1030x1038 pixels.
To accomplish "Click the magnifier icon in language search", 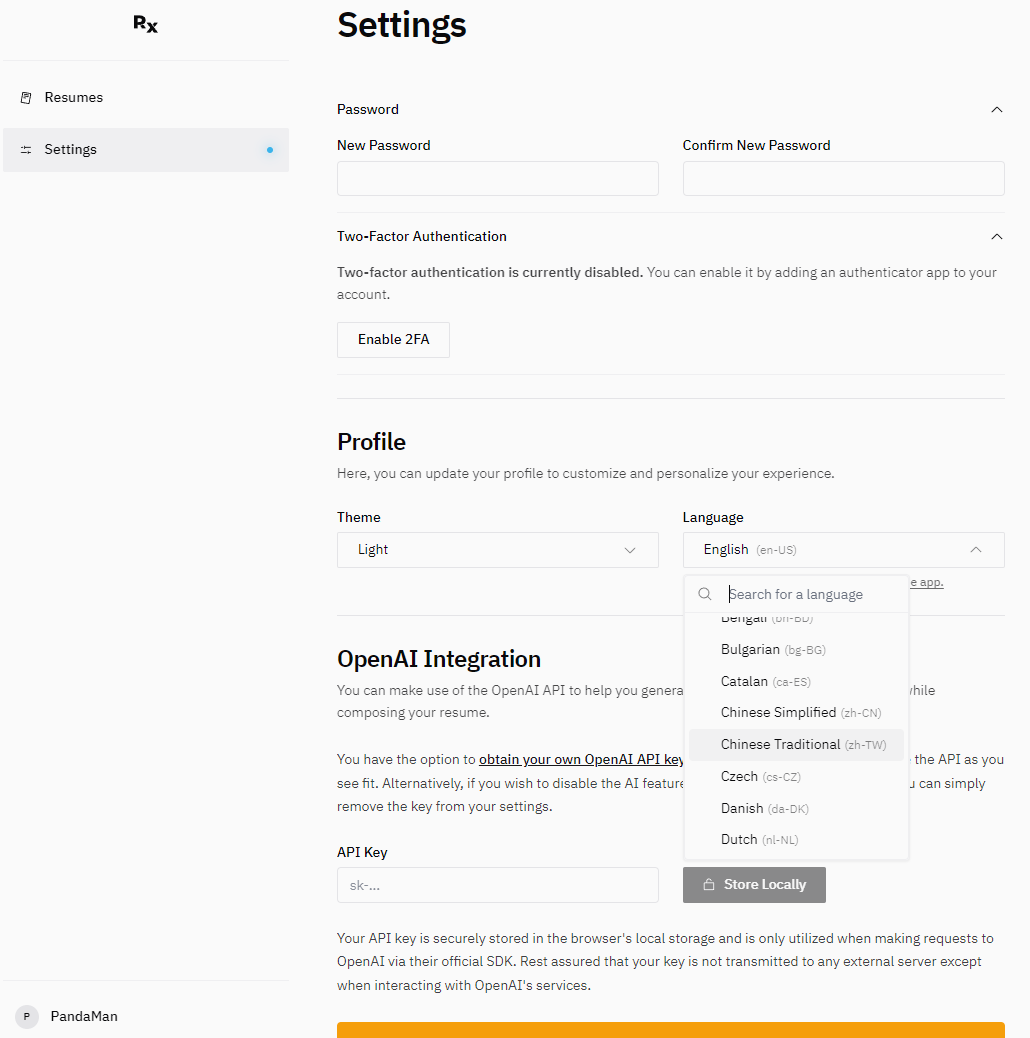I will 705,594.
